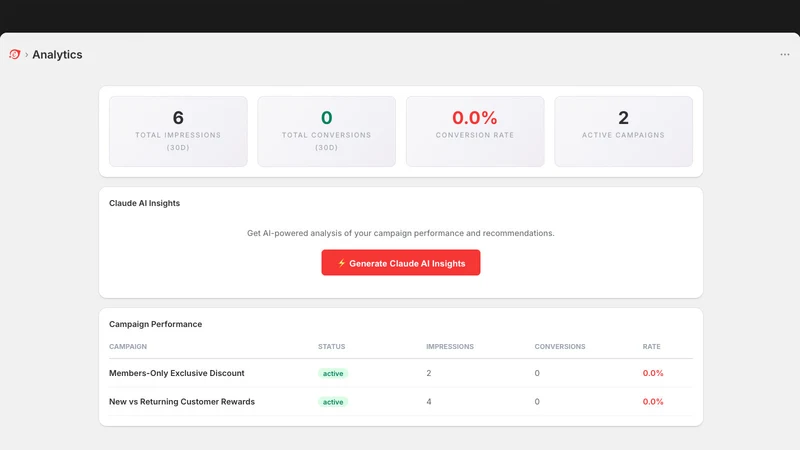Open Members-Only Exclusive Discount campaign

[177, 373]
